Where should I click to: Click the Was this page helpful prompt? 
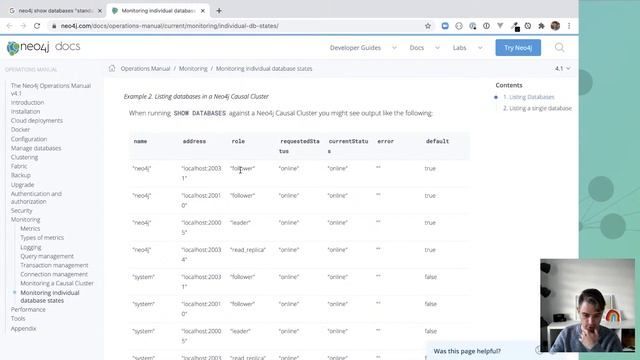click(x=467, y=351)
